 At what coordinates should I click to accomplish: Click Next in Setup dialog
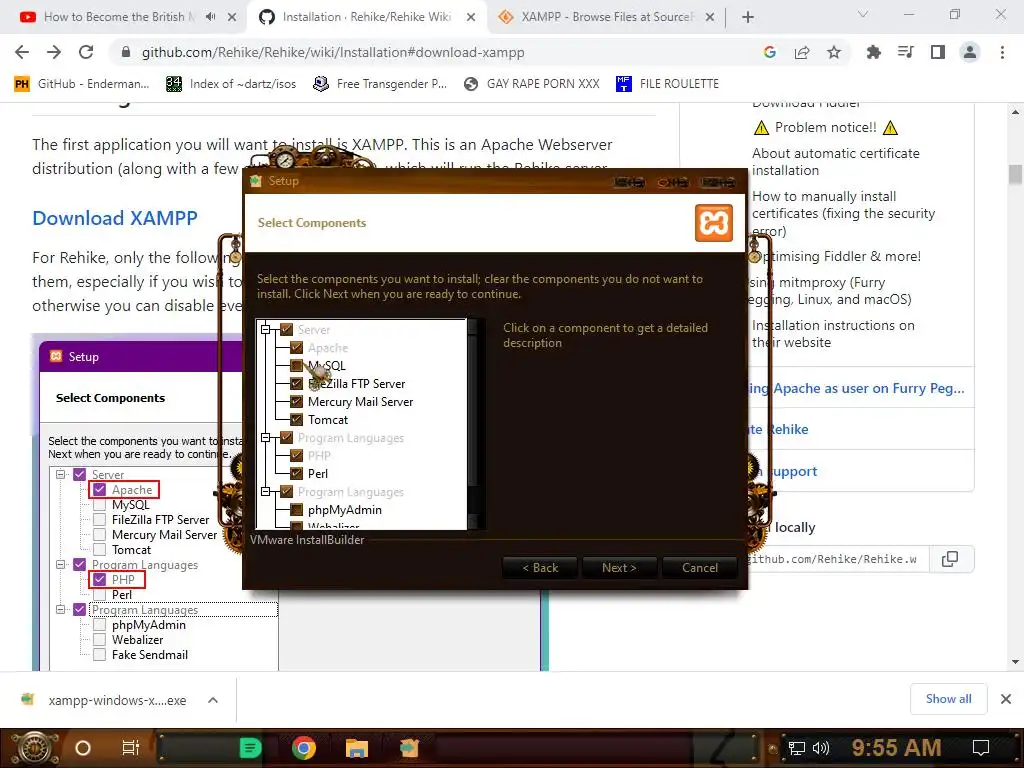(619, 568)
